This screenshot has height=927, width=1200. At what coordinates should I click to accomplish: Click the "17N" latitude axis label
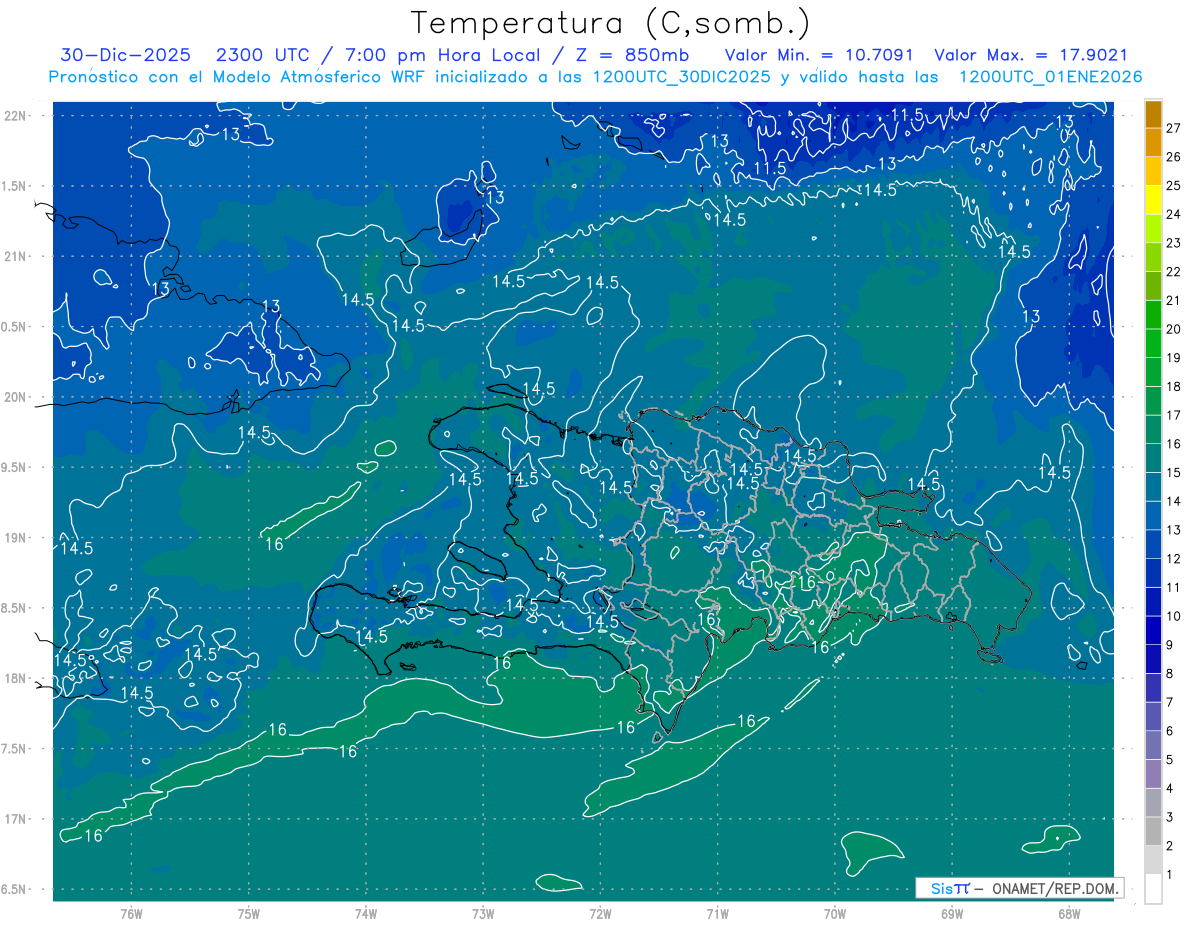point(15,819)
